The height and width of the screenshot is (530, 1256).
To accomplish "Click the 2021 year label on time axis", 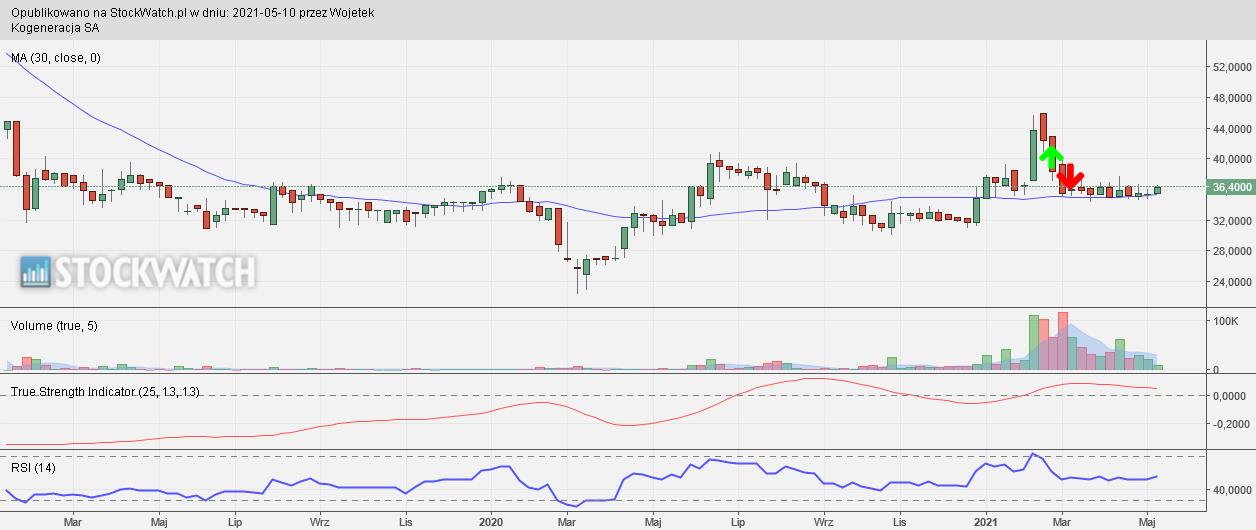I will [986, 522].
